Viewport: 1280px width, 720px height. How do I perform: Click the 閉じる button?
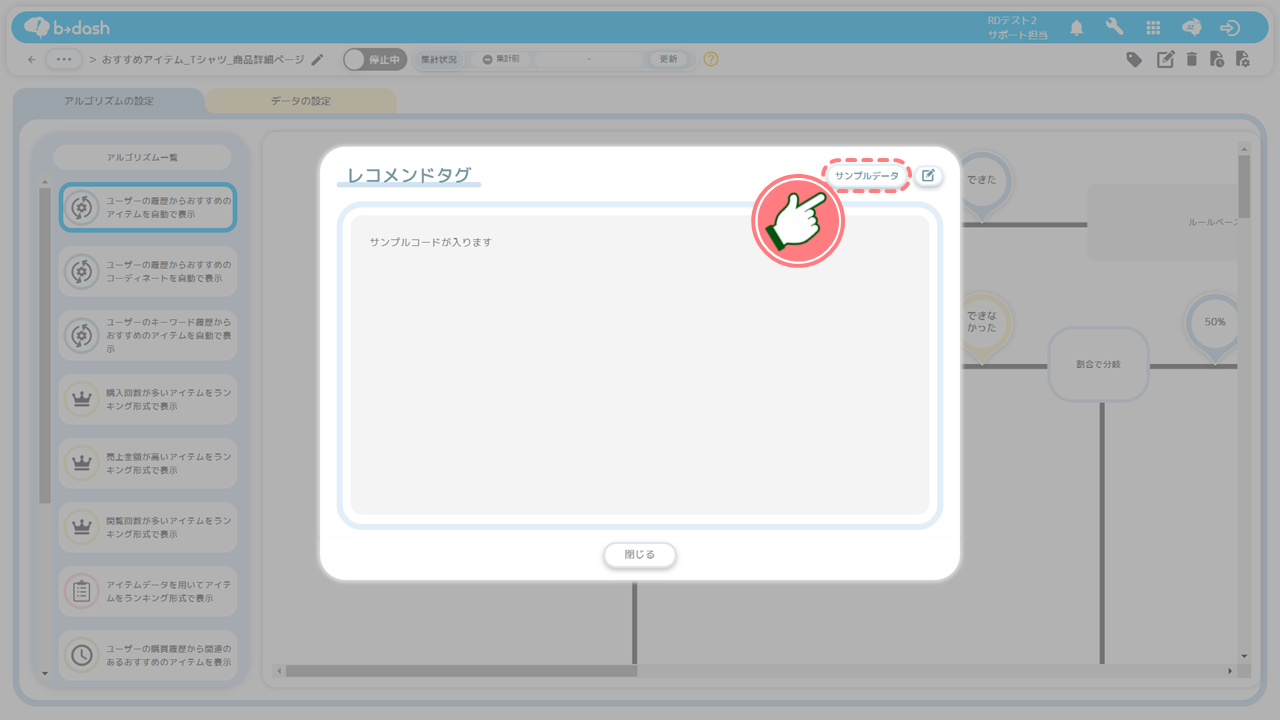[x=640, y=554]
